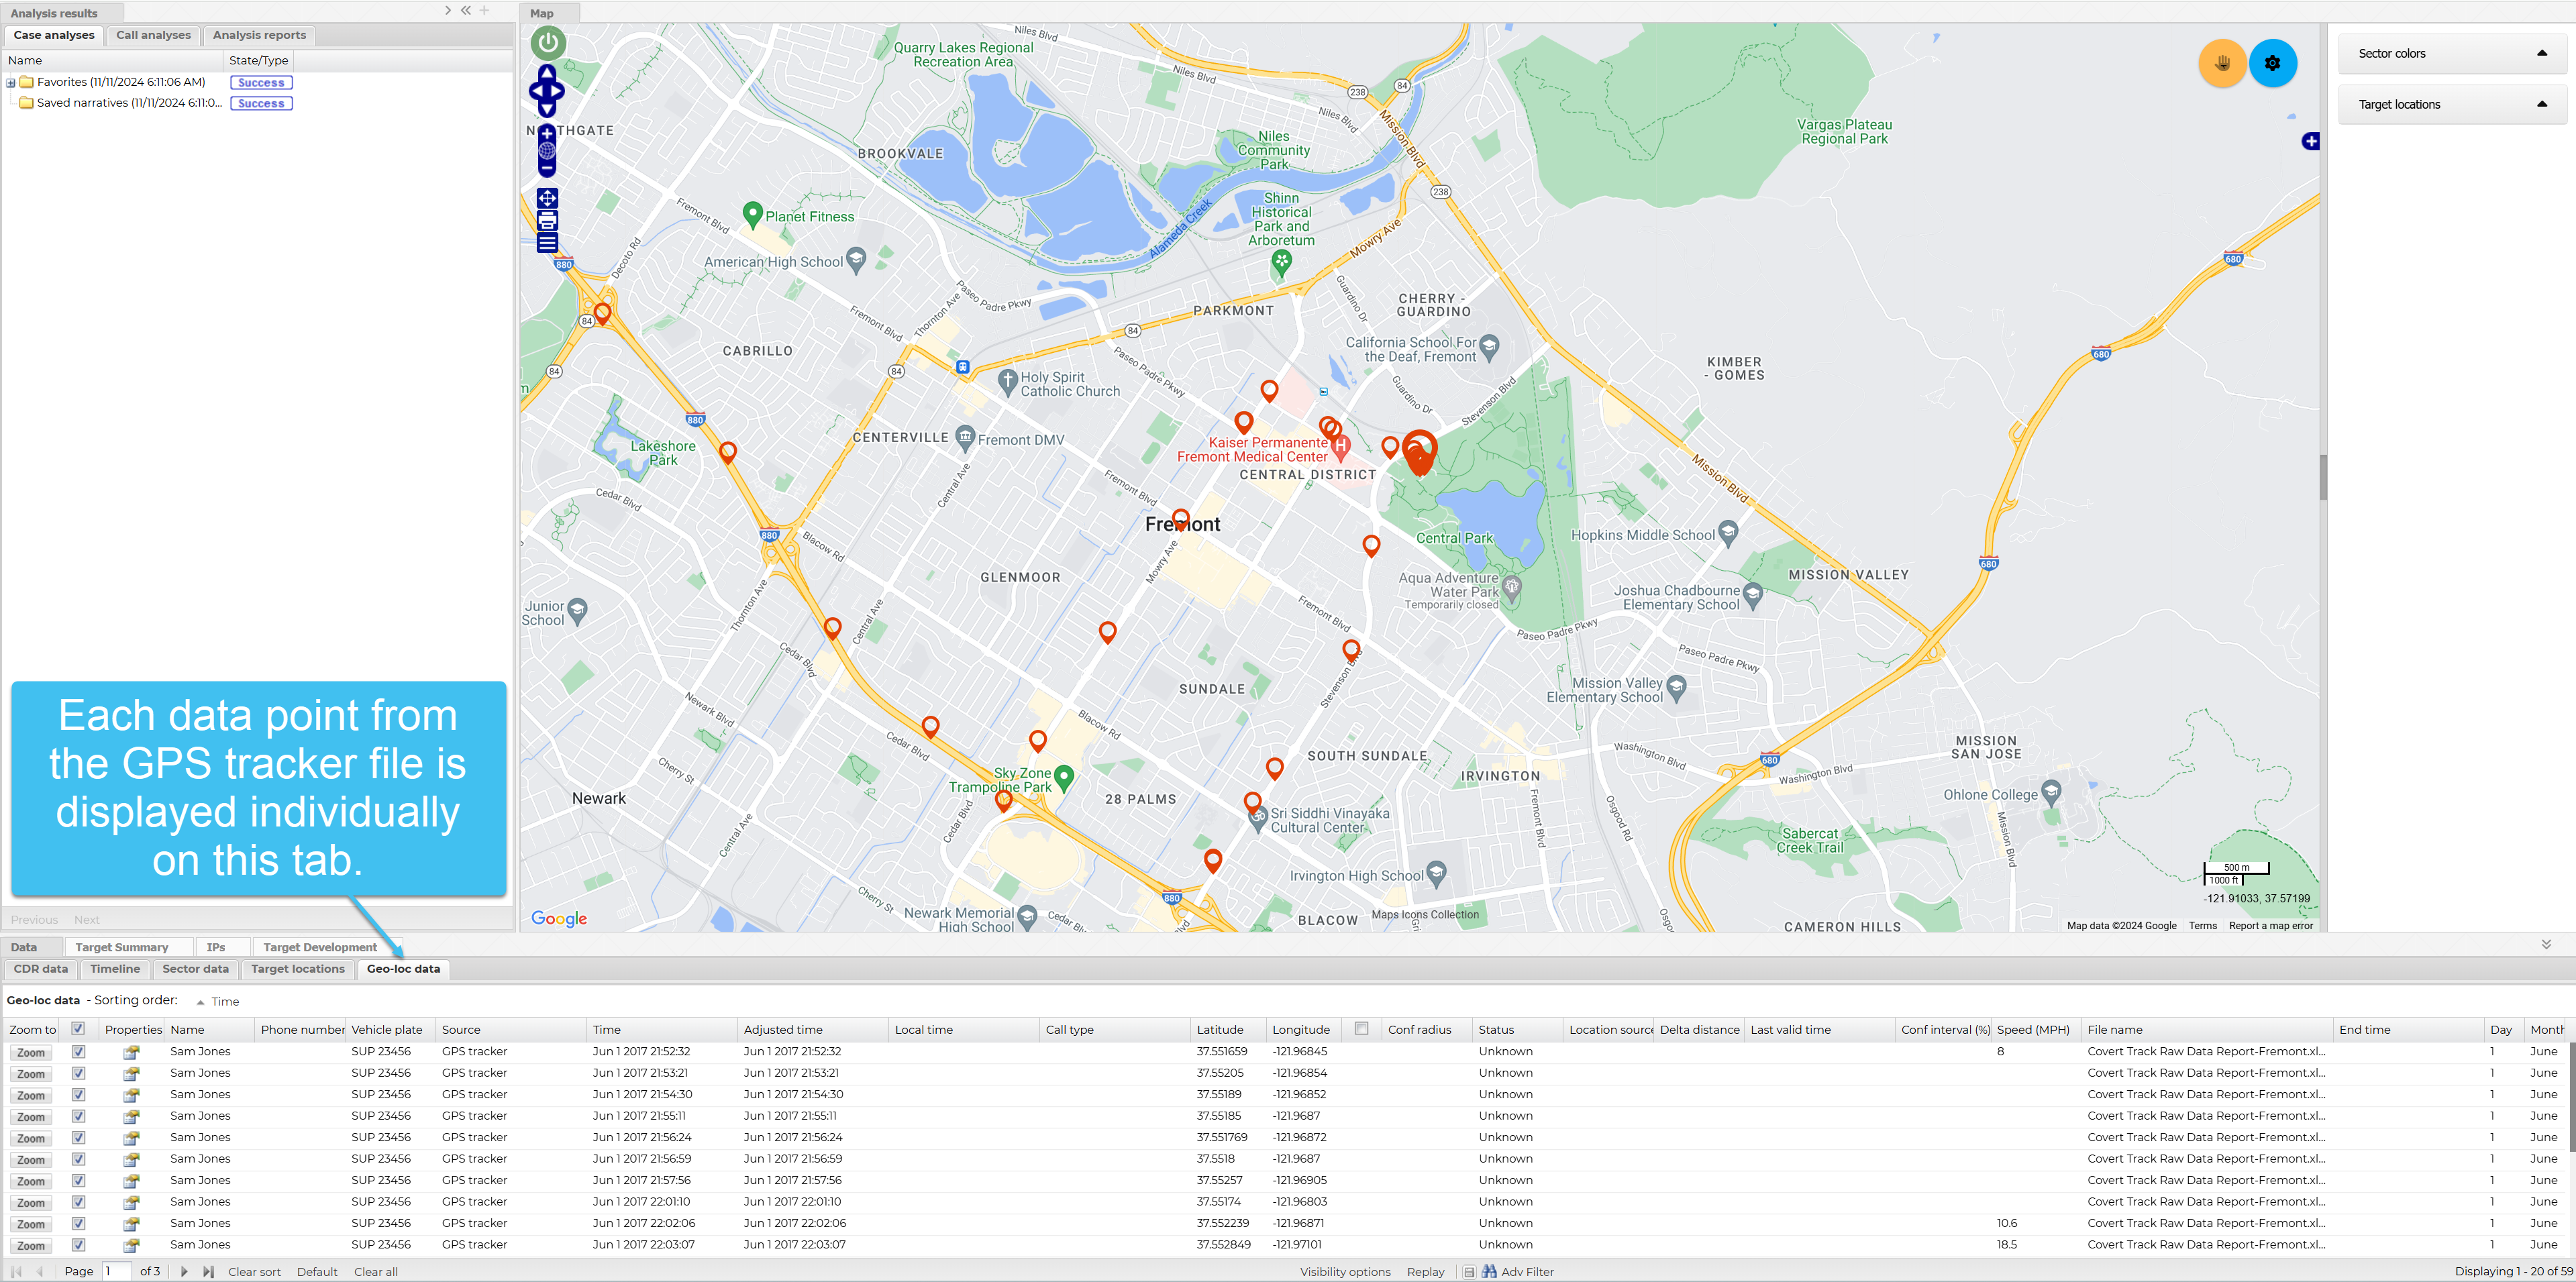Toggle the Conf radius column checkbox
The image size is (2576, 1282).
[x=1361, y=1029]
